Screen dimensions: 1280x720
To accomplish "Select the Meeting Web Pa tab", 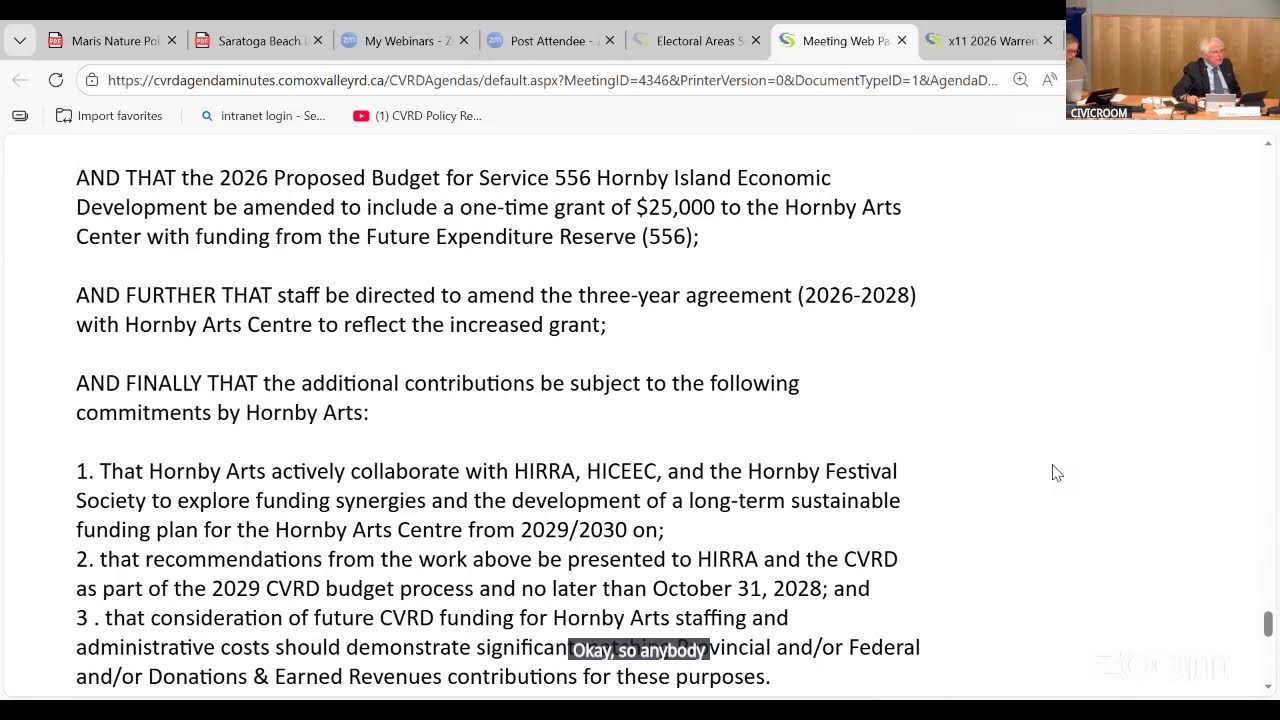I will (x=835, y=41).
